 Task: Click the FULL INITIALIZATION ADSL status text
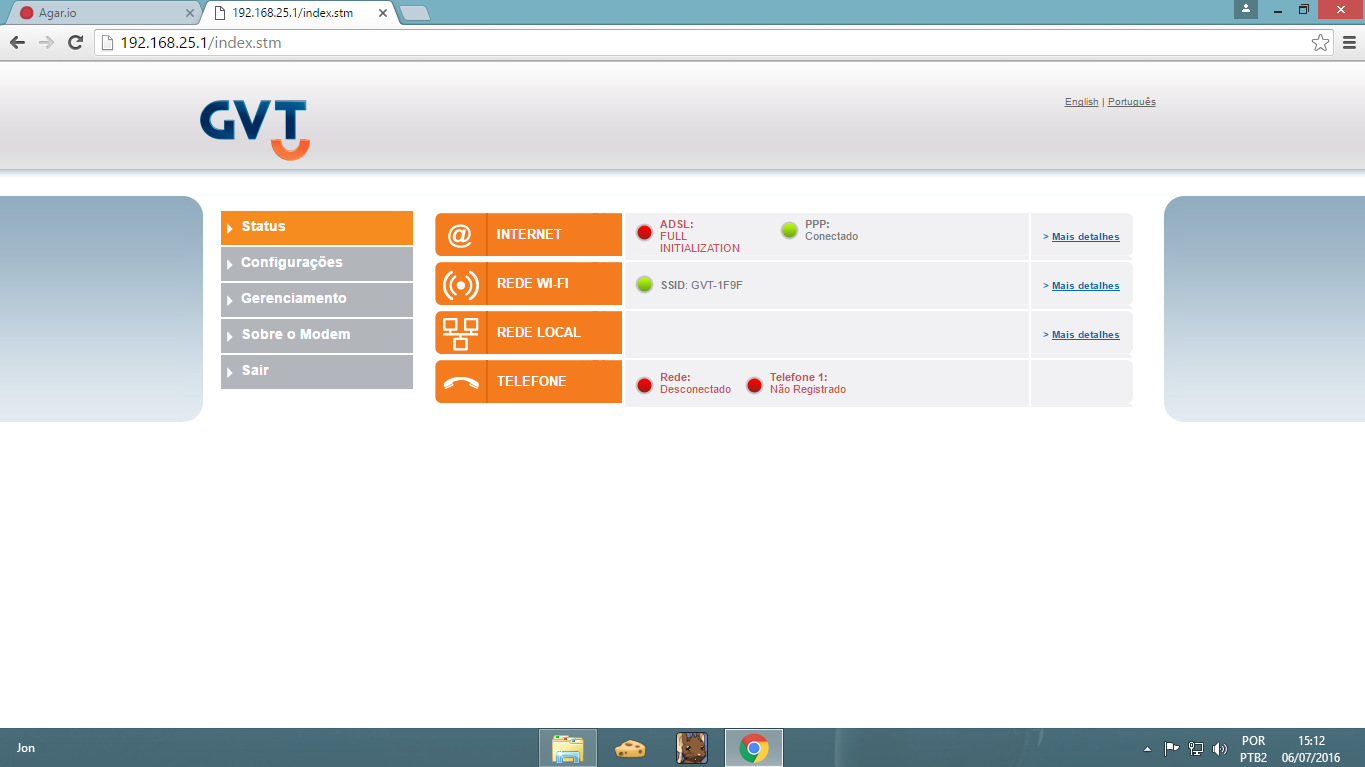[700, 242]
